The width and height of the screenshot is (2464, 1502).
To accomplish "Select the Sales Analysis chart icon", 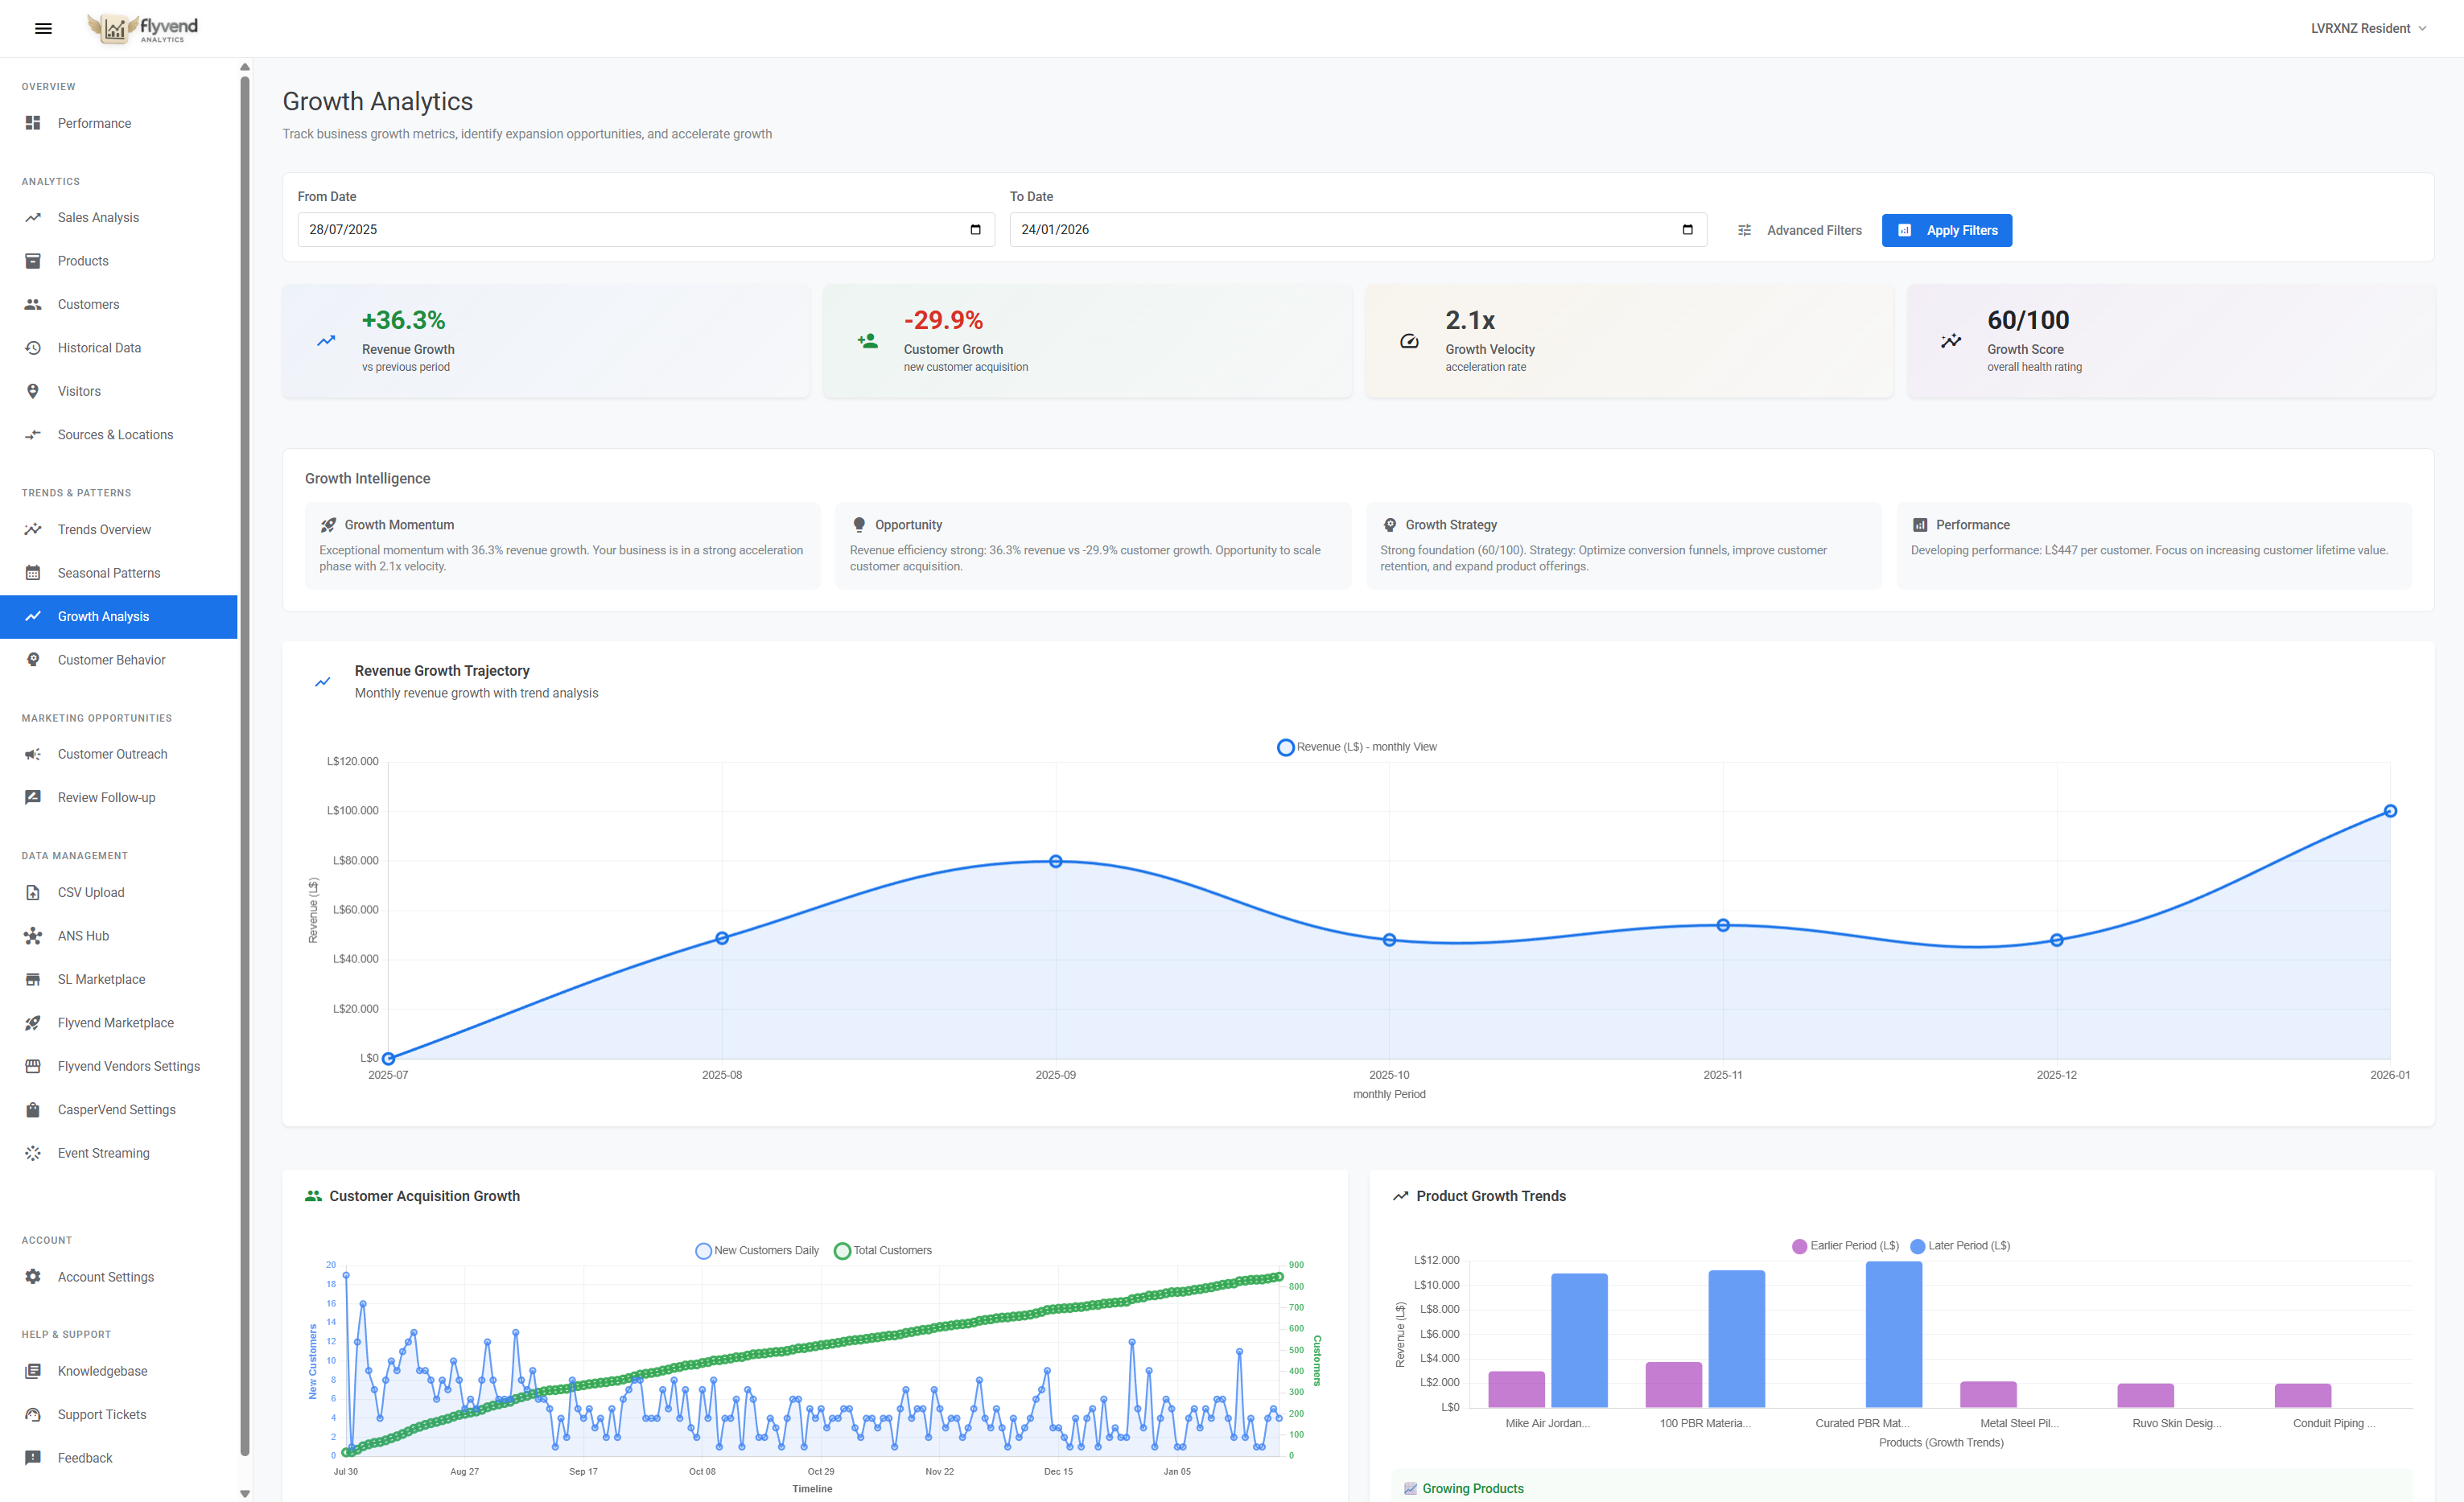I will 33,217.
